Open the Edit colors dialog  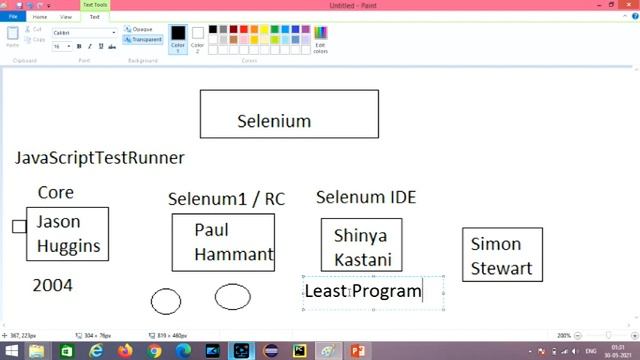click(320, 40)
